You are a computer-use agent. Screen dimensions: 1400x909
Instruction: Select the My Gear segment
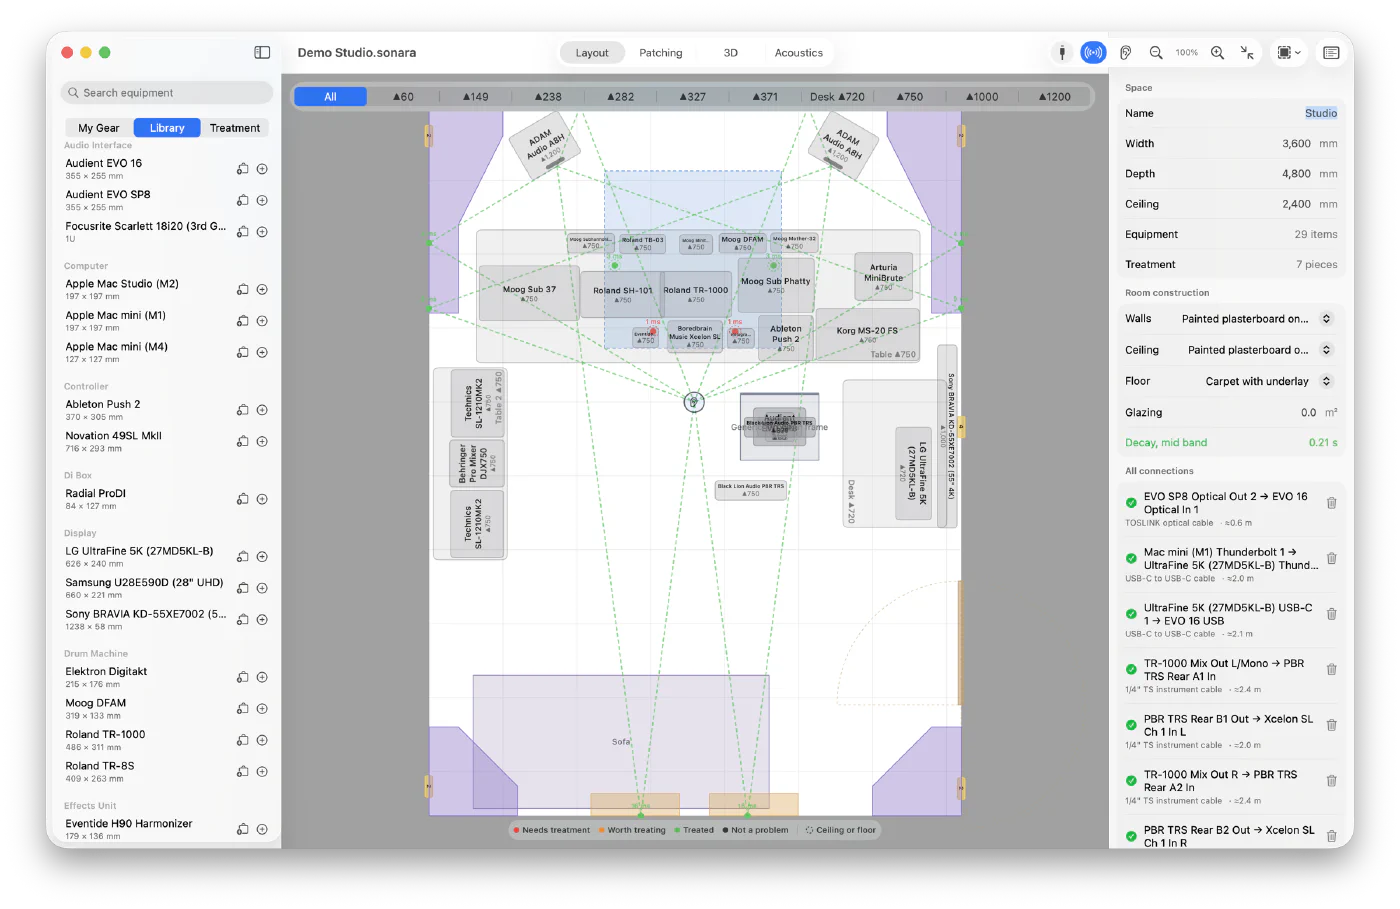pos(99,128)
